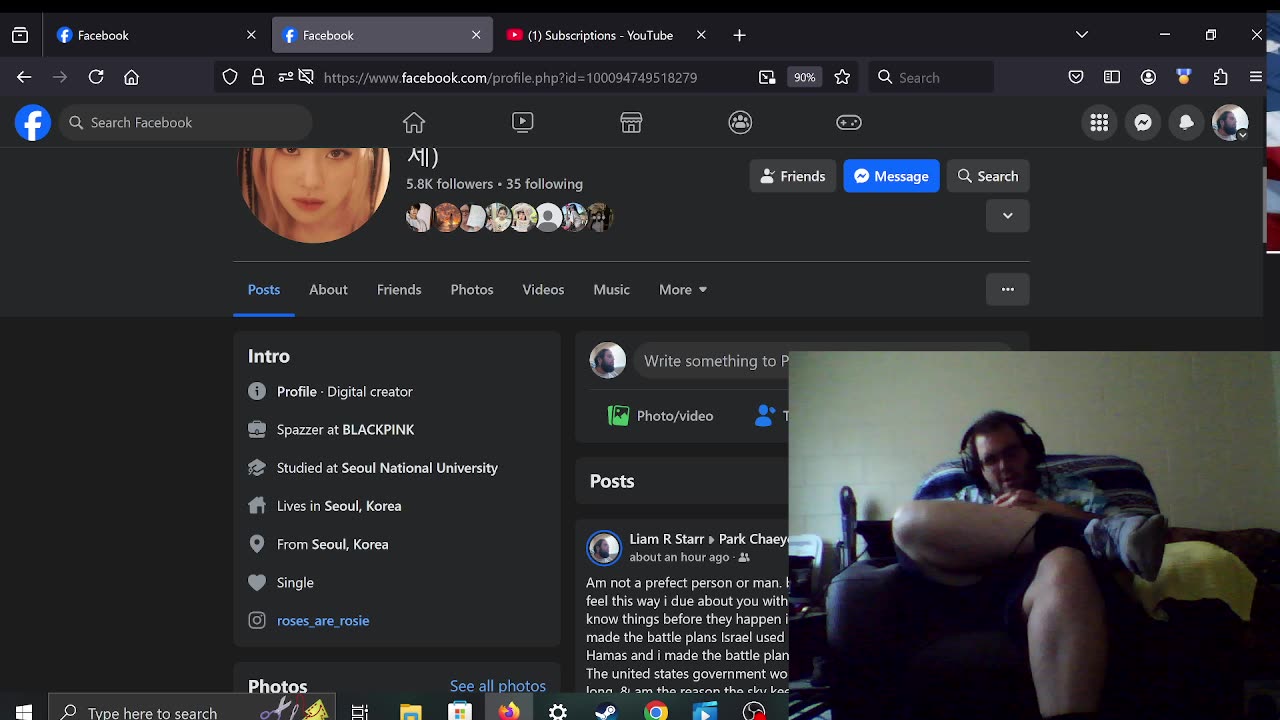Close the Subscriptions - YouTube tab
This screenshot has width=1280, height=720.
[x=701, y=35]
